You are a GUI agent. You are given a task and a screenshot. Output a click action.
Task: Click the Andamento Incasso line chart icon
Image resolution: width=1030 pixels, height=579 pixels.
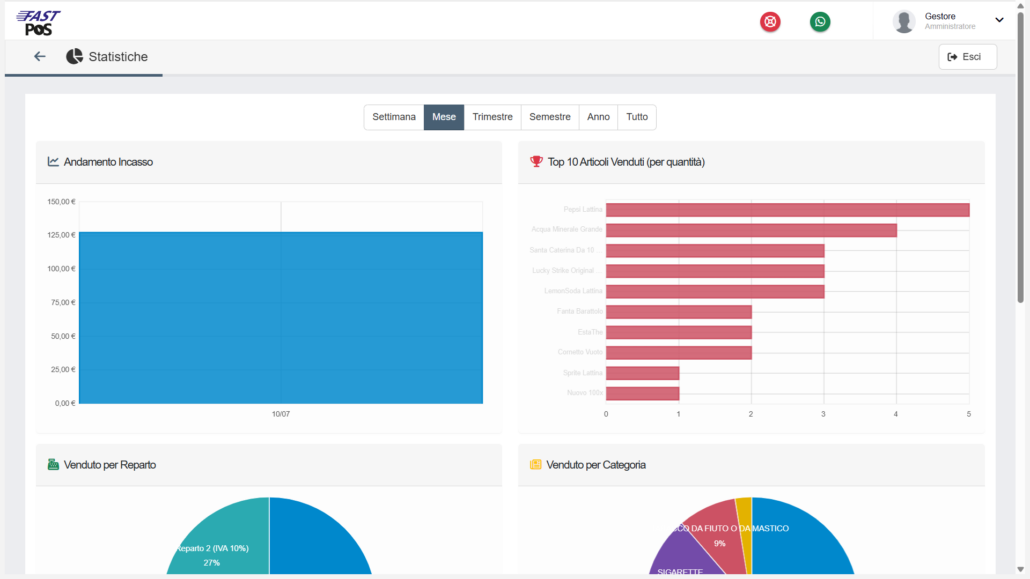(53, 162)
